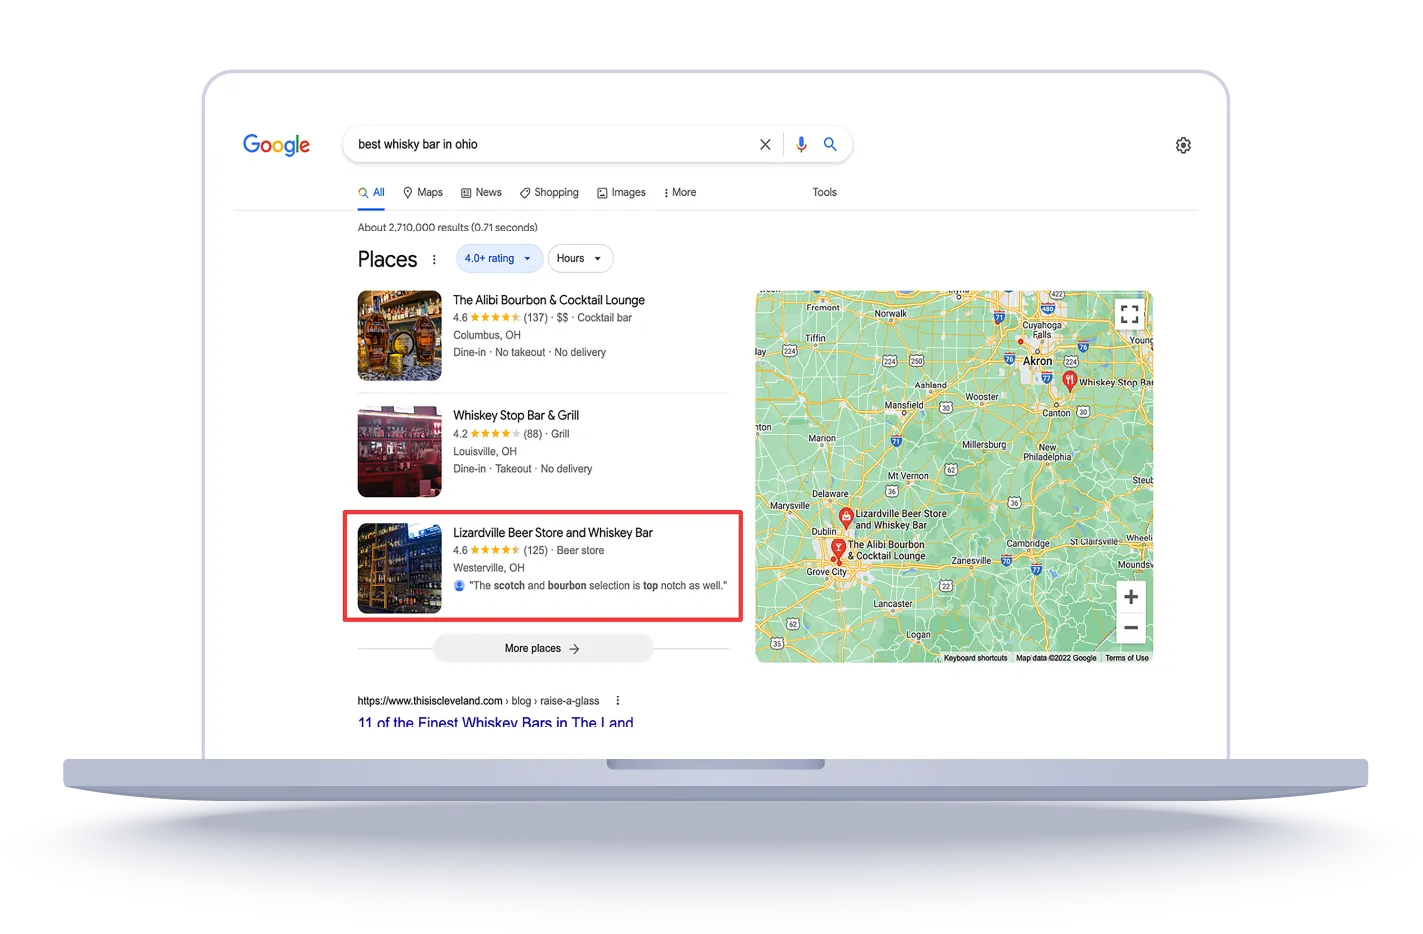This screenshot has height=934, width=1423.
Task: Open the three-dot menu beside thisiscleveland.com result
Action: pyautogui.click(x=618, y=700)
